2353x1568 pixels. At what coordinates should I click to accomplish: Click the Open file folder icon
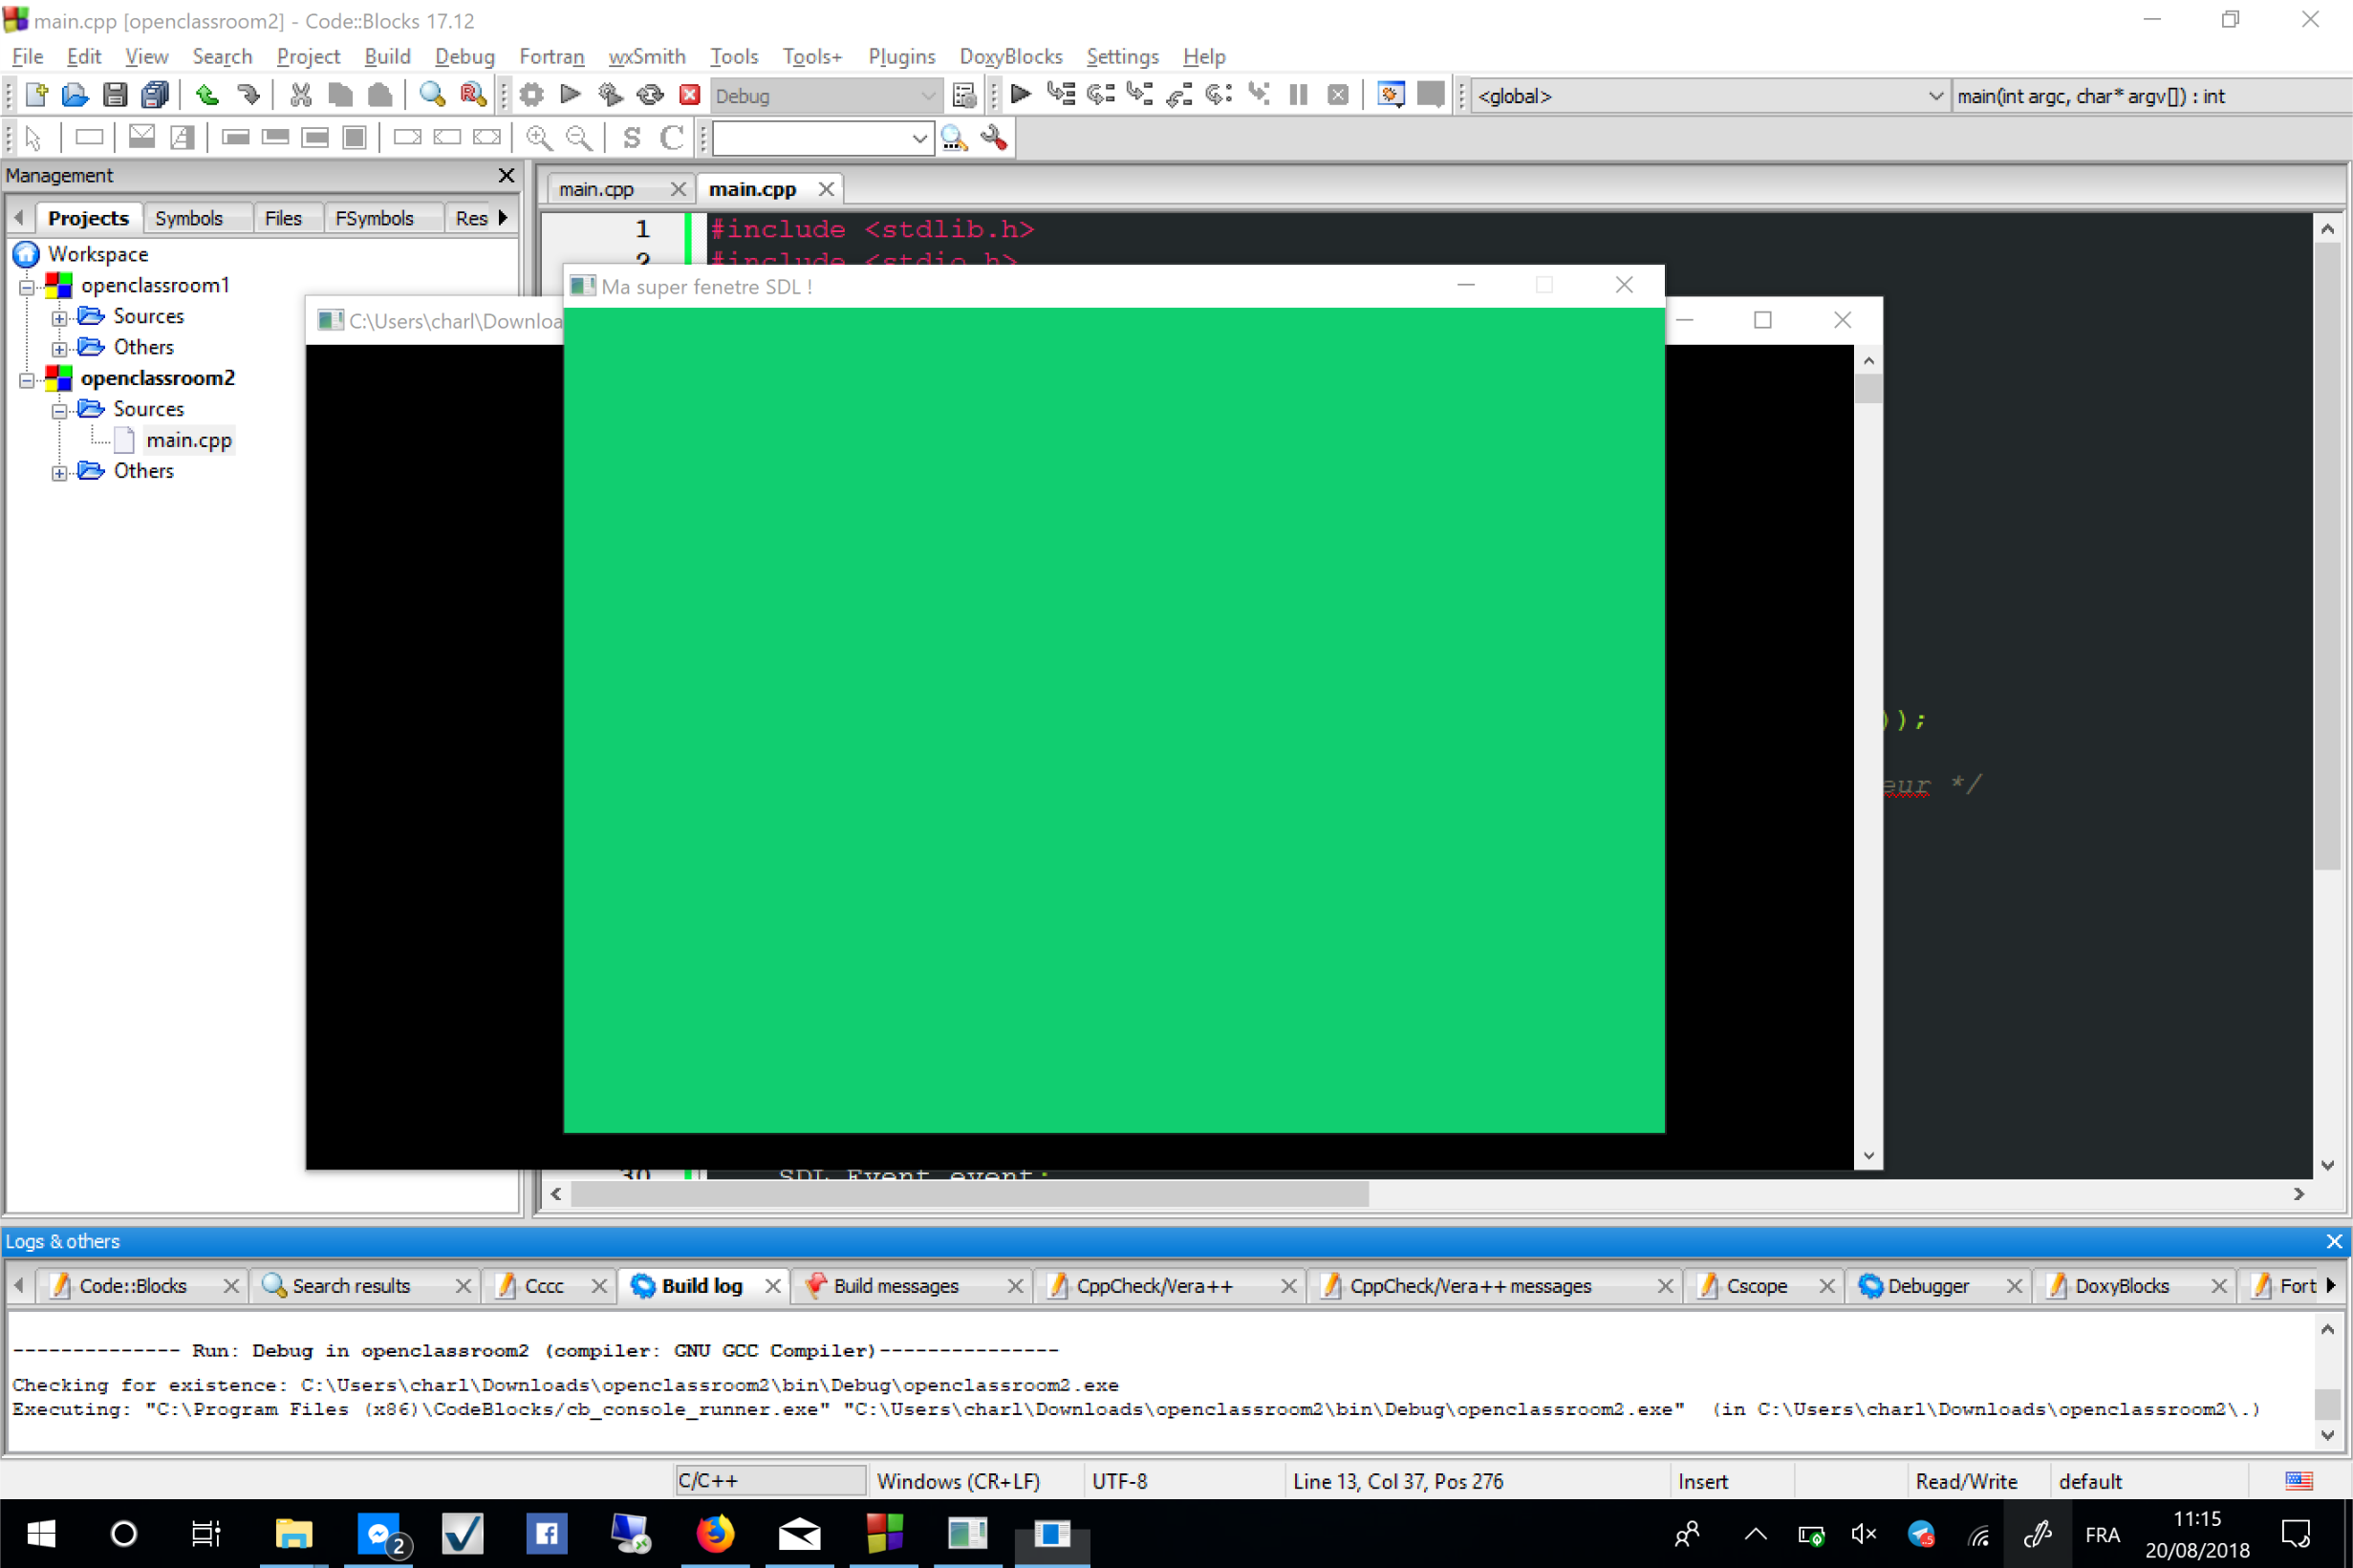tap(75, 95)
